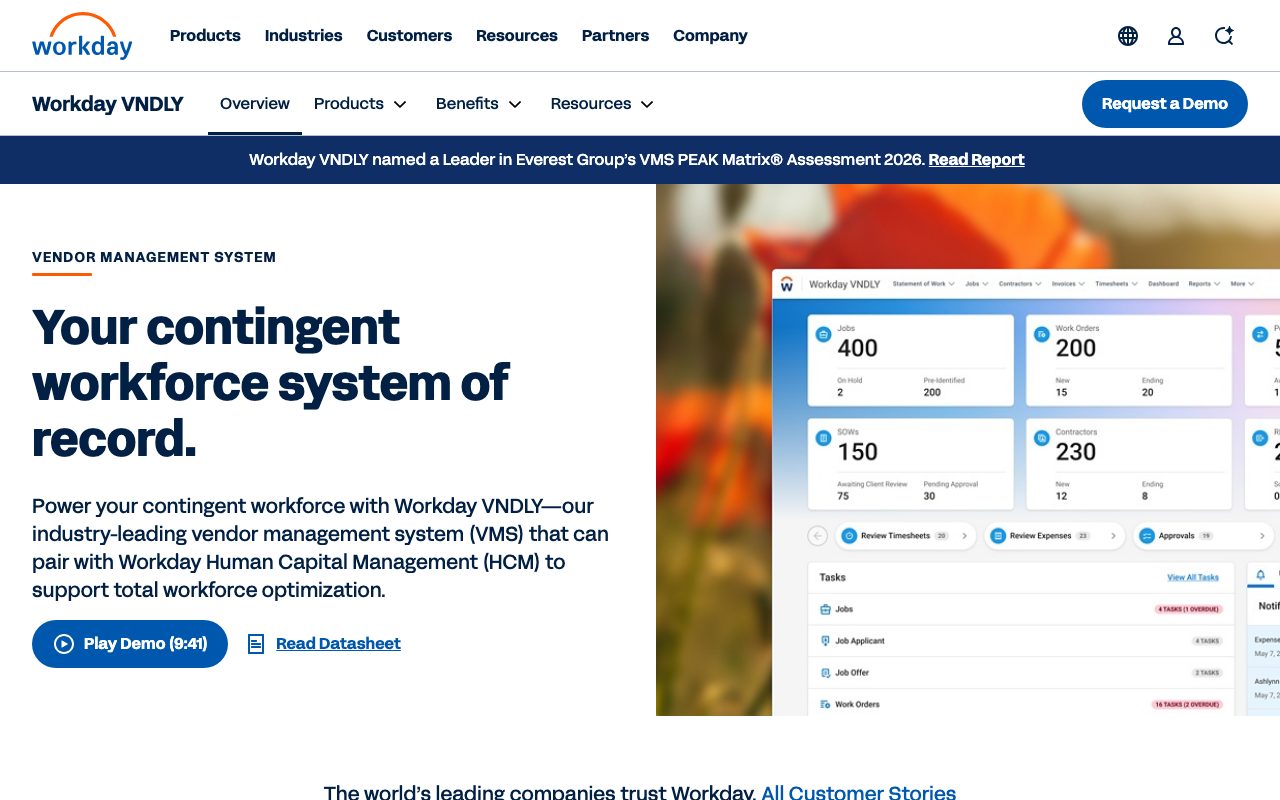This screenshot has height=800, width=1280.
Task: Open the AI search icon in the header
Action: click(x=1224, y=36)
